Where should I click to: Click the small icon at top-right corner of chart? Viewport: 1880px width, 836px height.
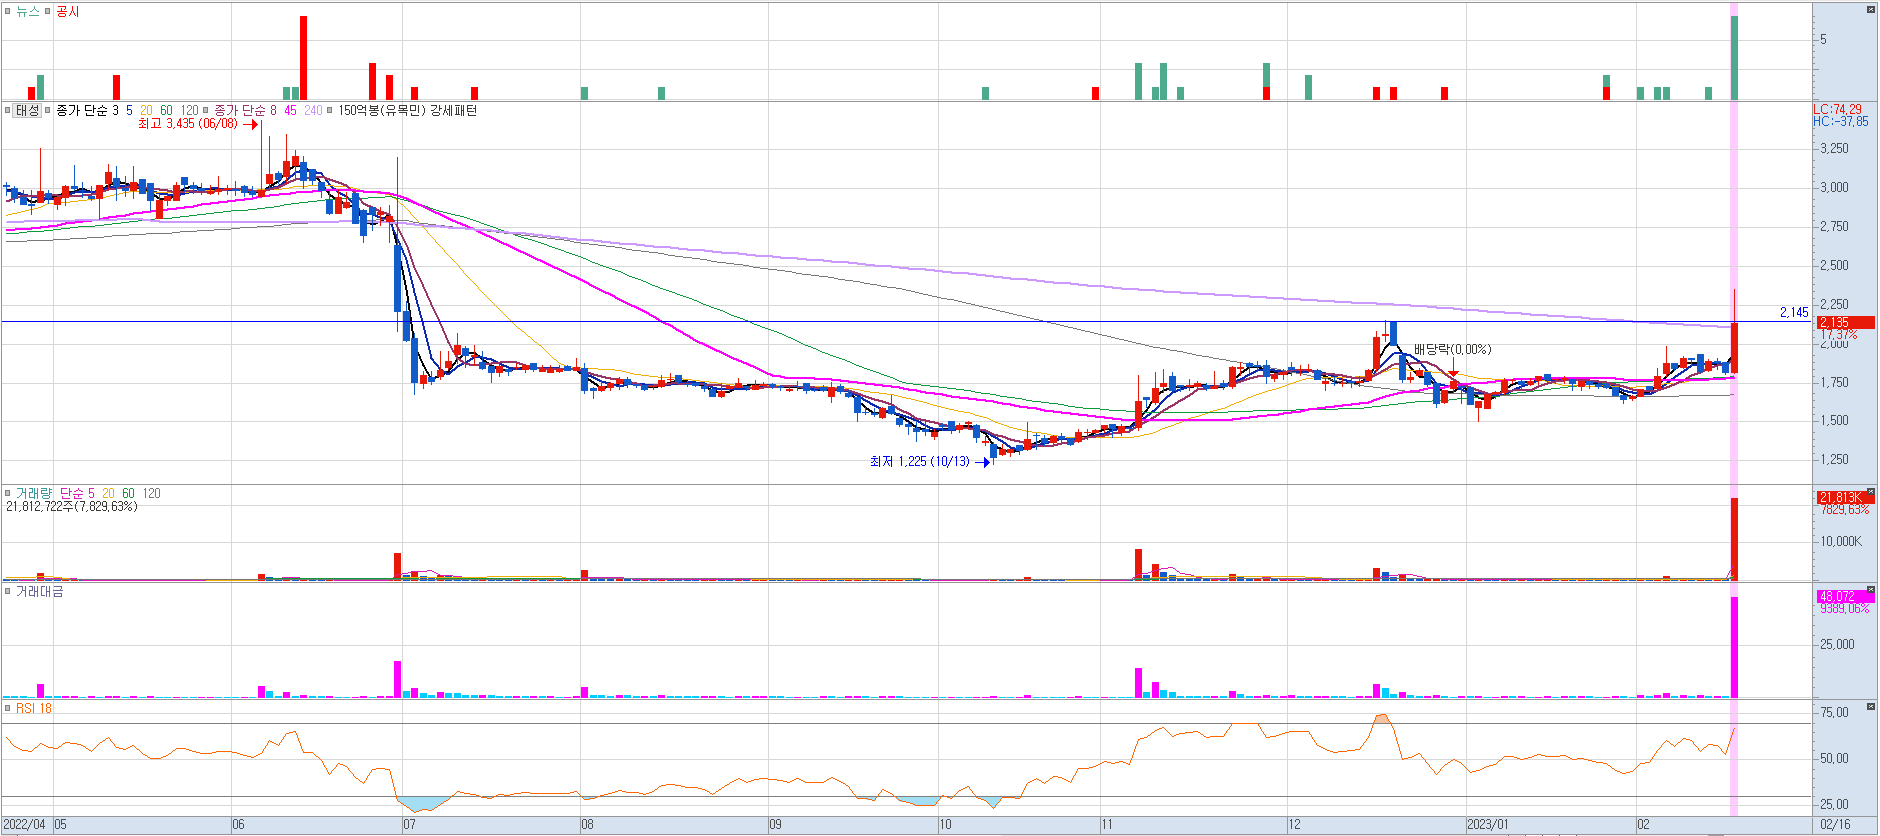(1870, 10)
